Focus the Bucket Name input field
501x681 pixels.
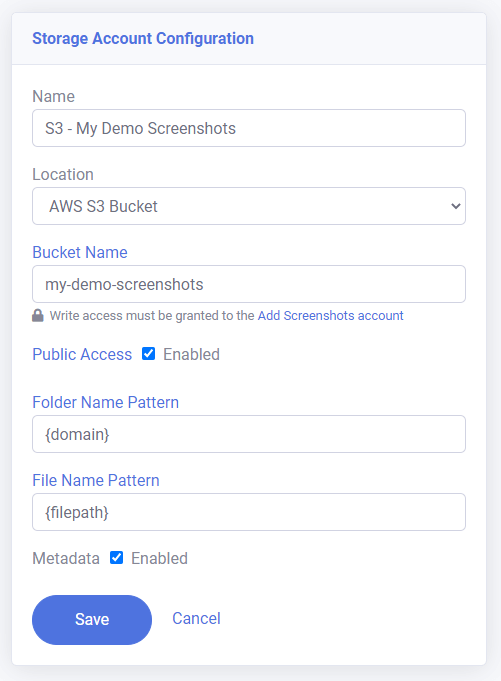pyautogui.click(x=249, y=284)
